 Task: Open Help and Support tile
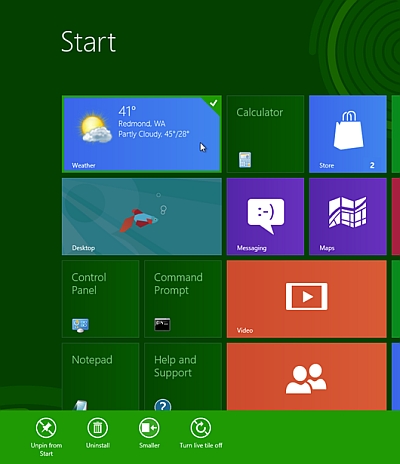183,377
